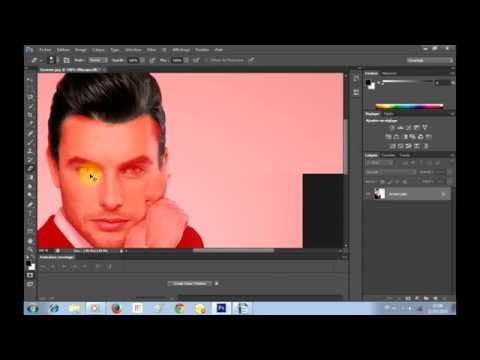Enable the Erase to History checkbox
Image resolution: width=480 pixels, height=360 pixels.
point(207,60)
